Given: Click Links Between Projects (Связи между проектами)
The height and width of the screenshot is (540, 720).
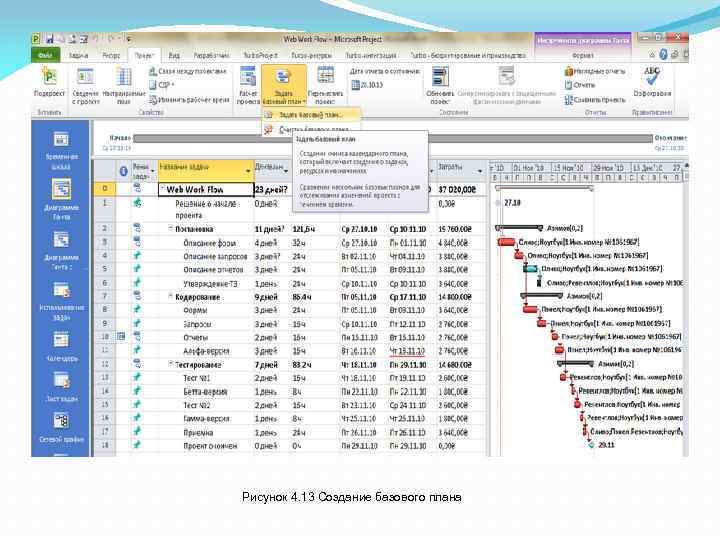Looking at the screenshot, I should coord(188,71).
